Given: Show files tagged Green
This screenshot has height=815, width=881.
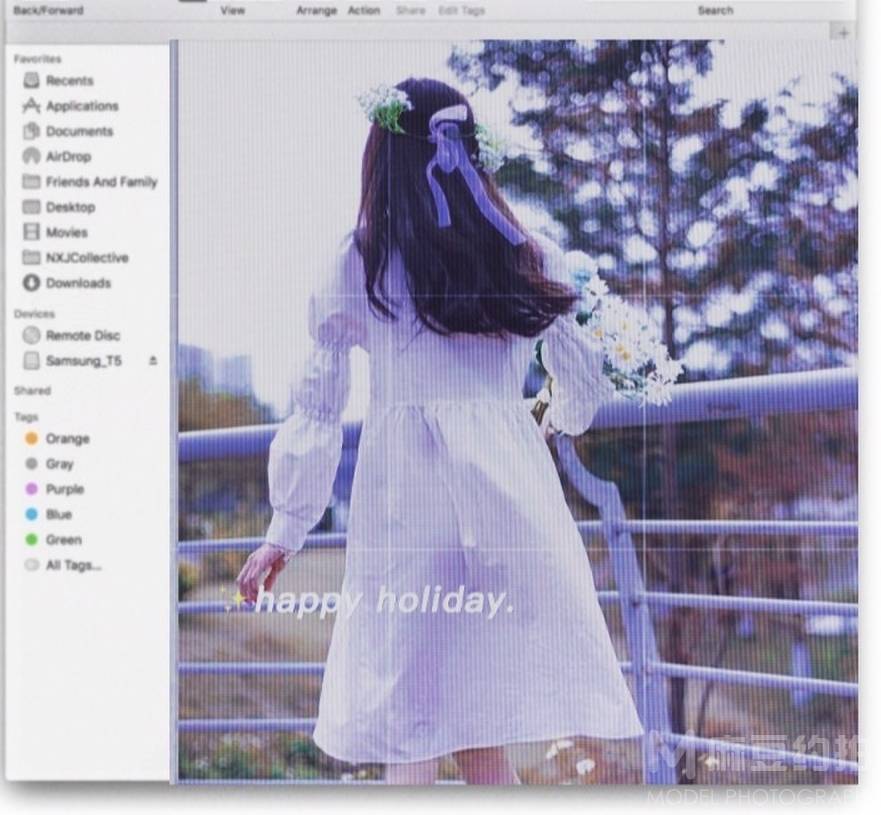Looking at the screenshot, I should pyautogui.click(x=63, y=540).
